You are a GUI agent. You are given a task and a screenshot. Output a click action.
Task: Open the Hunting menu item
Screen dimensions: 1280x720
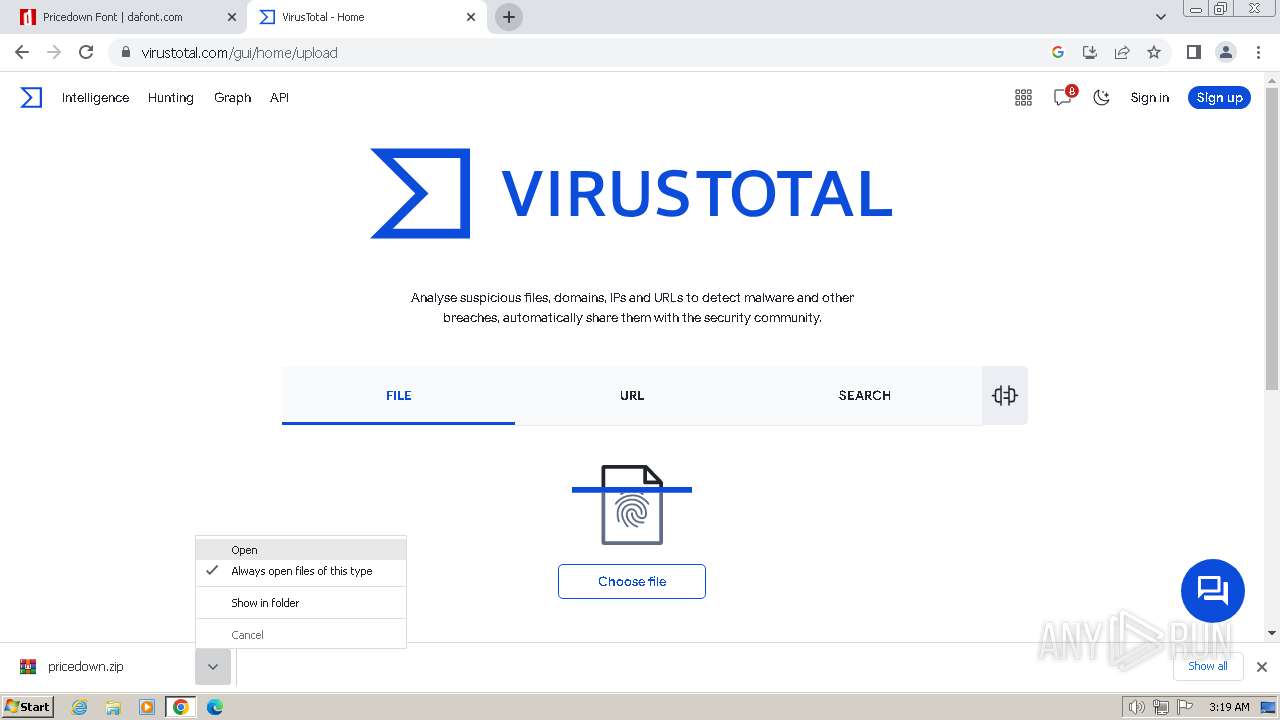click(170, 97)
